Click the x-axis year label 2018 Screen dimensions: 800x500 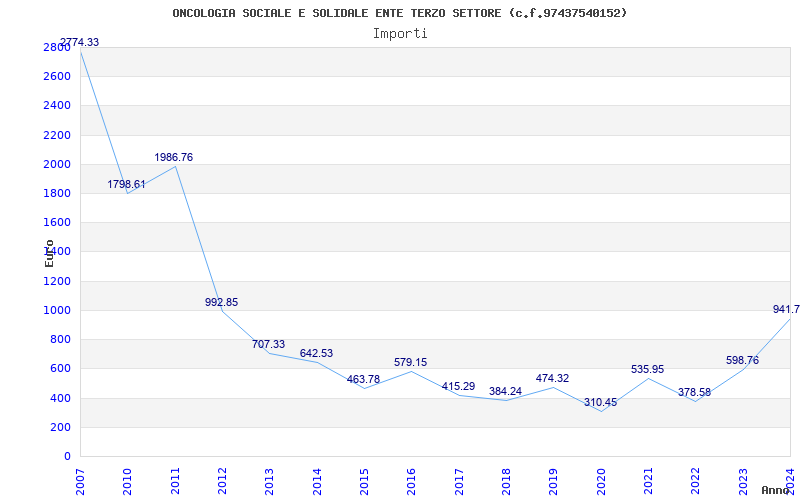pos(507,482)
